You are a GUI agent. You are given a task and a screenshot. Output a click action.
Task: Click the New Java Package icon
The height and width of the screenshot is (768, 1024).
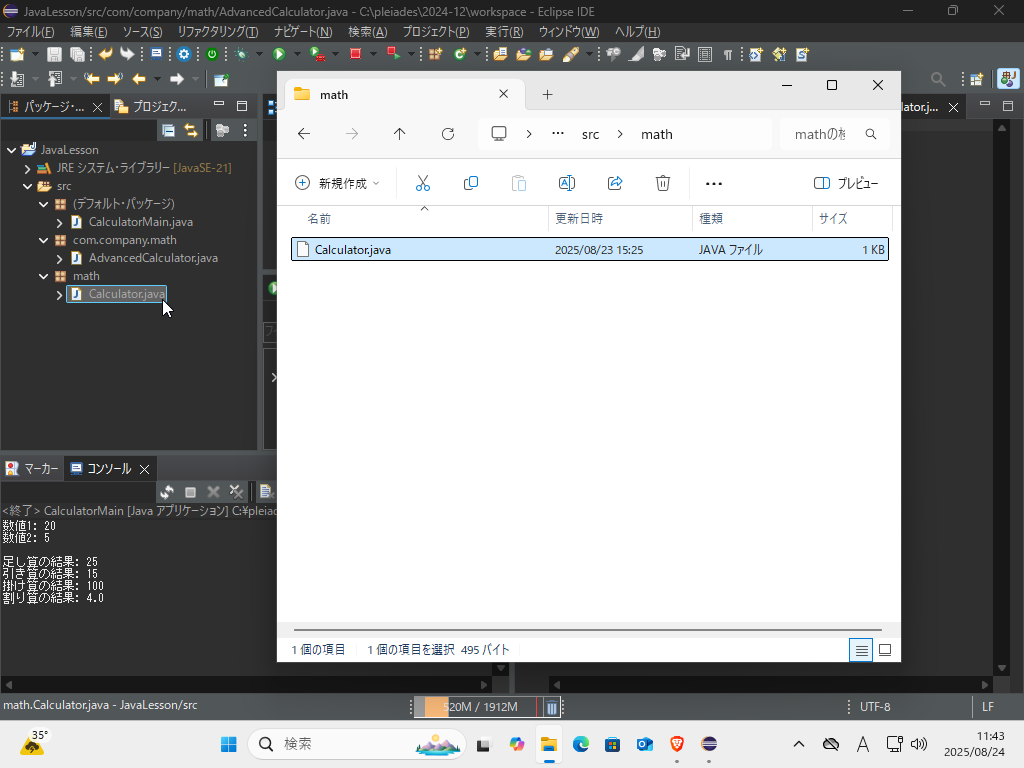(435, 55)
